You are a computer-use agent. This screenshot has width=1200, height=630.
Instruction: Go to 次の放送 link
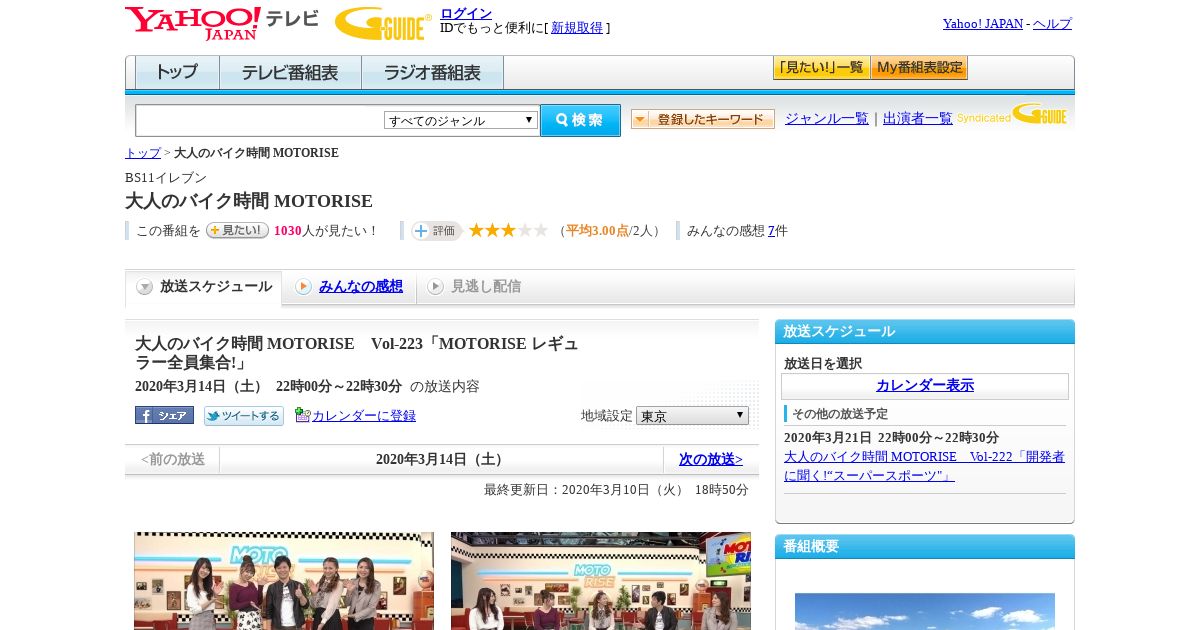tap(711, 459)
